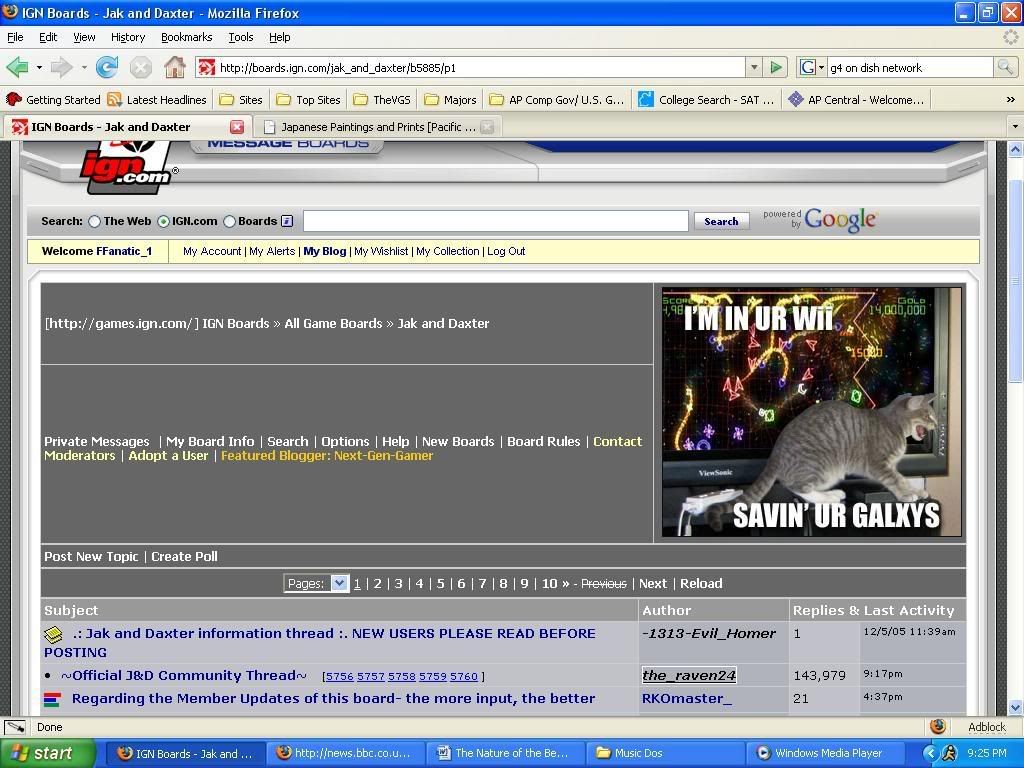Image resolution: width=1024 pixels, height=768 pixels.
Task: Open the History menu
Action: (x=128, y=37)
